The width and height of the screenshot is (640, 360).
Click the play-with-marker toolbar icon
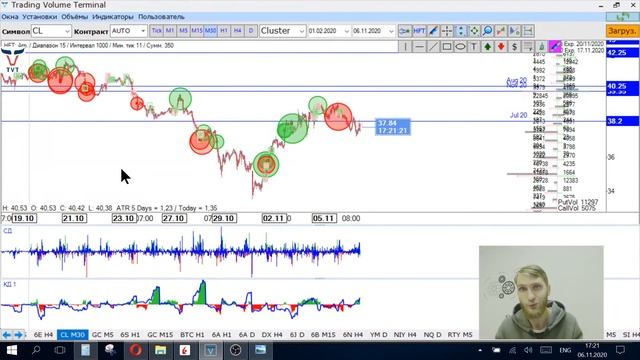515,31
